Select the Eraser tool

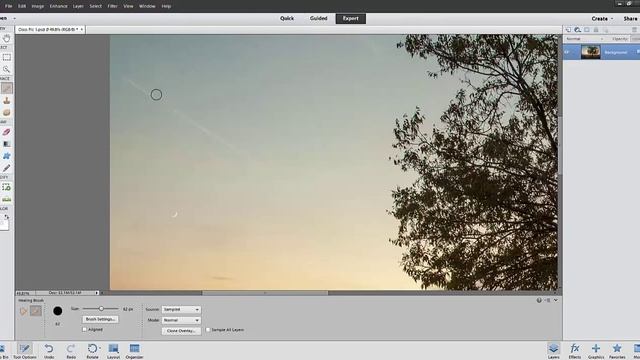[x=7, y=132]
